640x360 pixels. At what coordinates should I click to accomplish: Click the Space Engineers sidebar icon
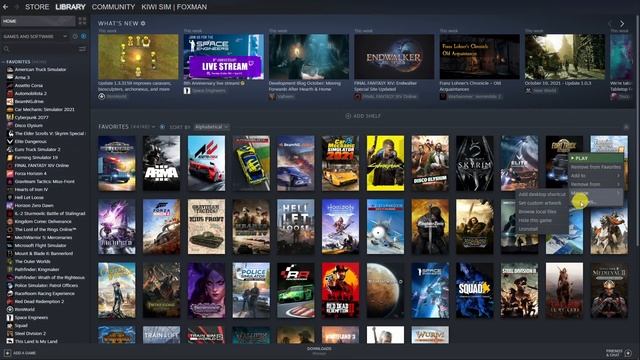[x=10, y=318]
